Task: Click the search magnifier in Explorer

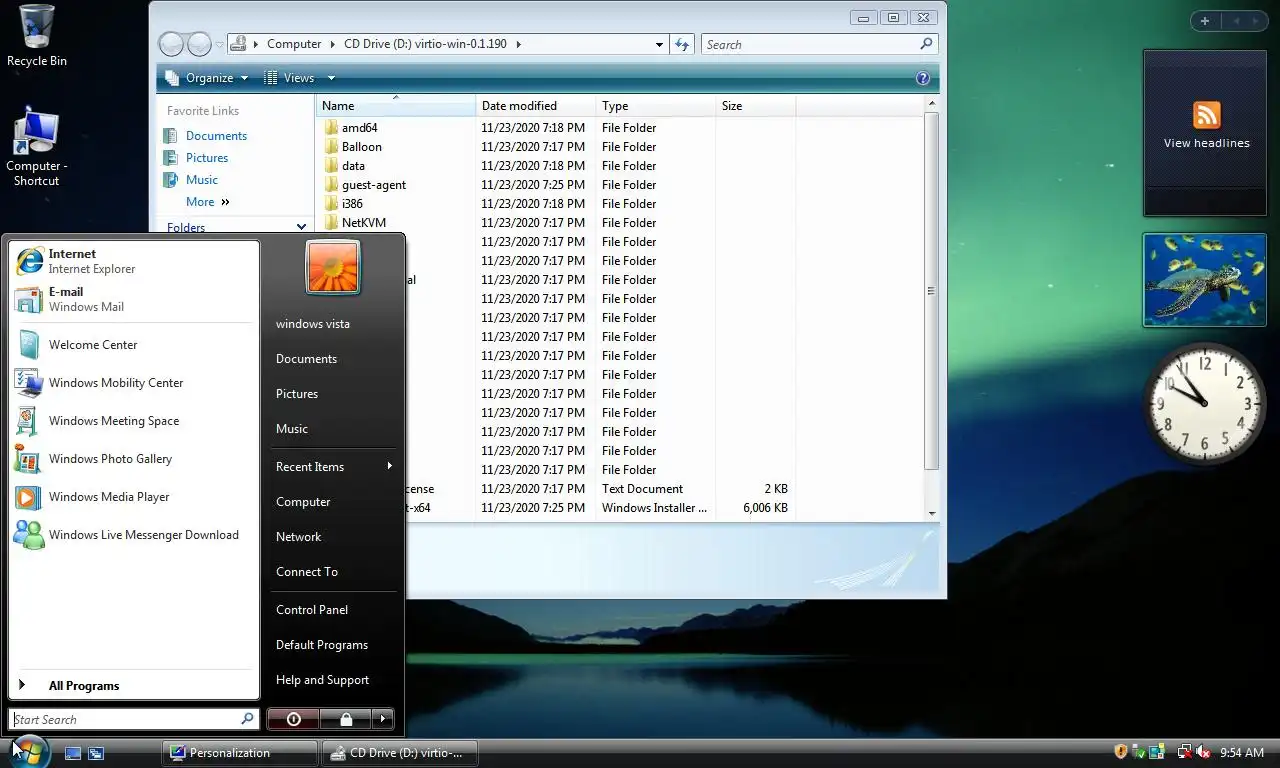Action: [x=926, y=44]
